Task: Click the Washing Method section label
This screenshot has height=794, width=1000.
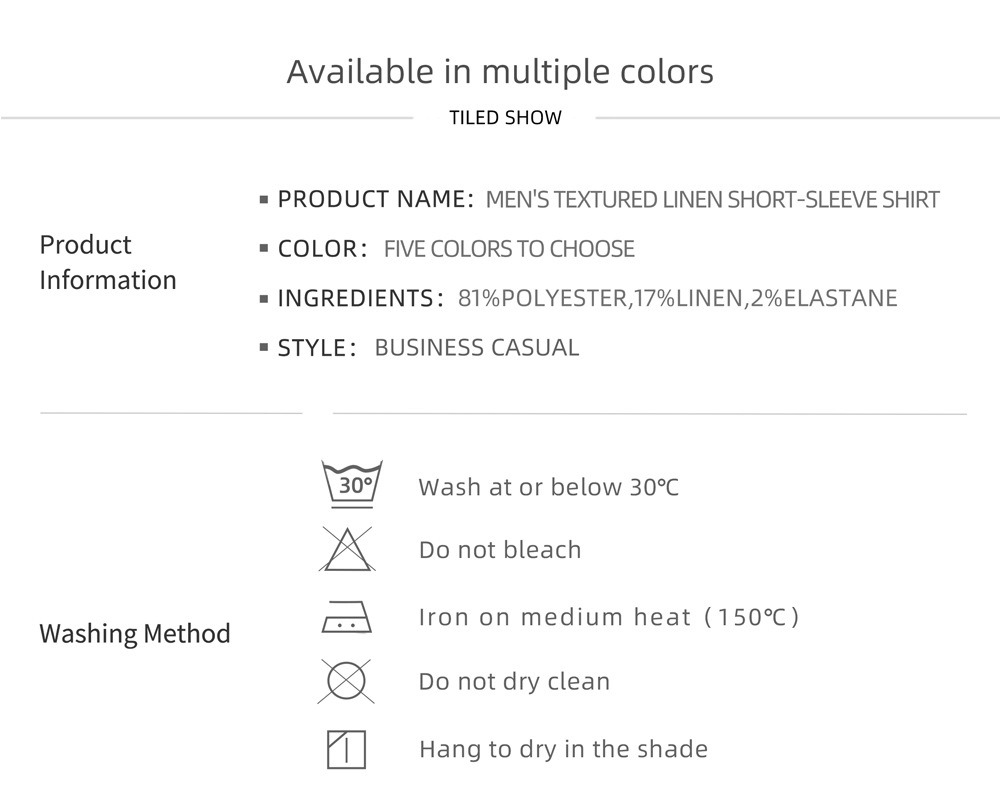Action: [135, 633]
